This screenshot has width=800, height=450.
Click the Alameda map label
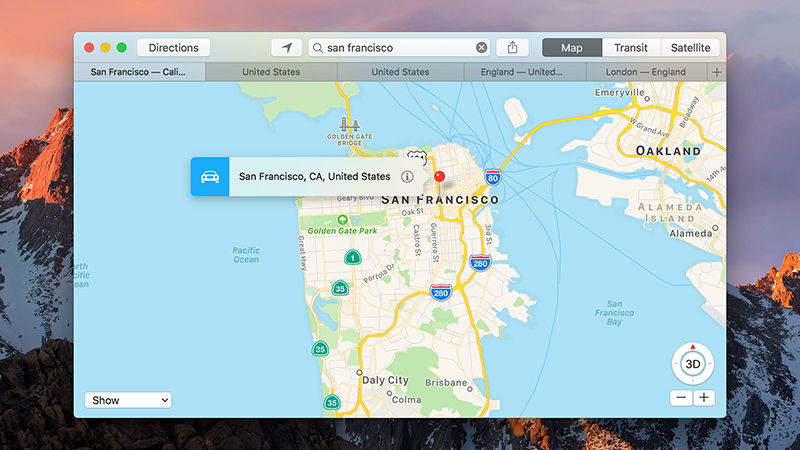click(x=691, y=234)
